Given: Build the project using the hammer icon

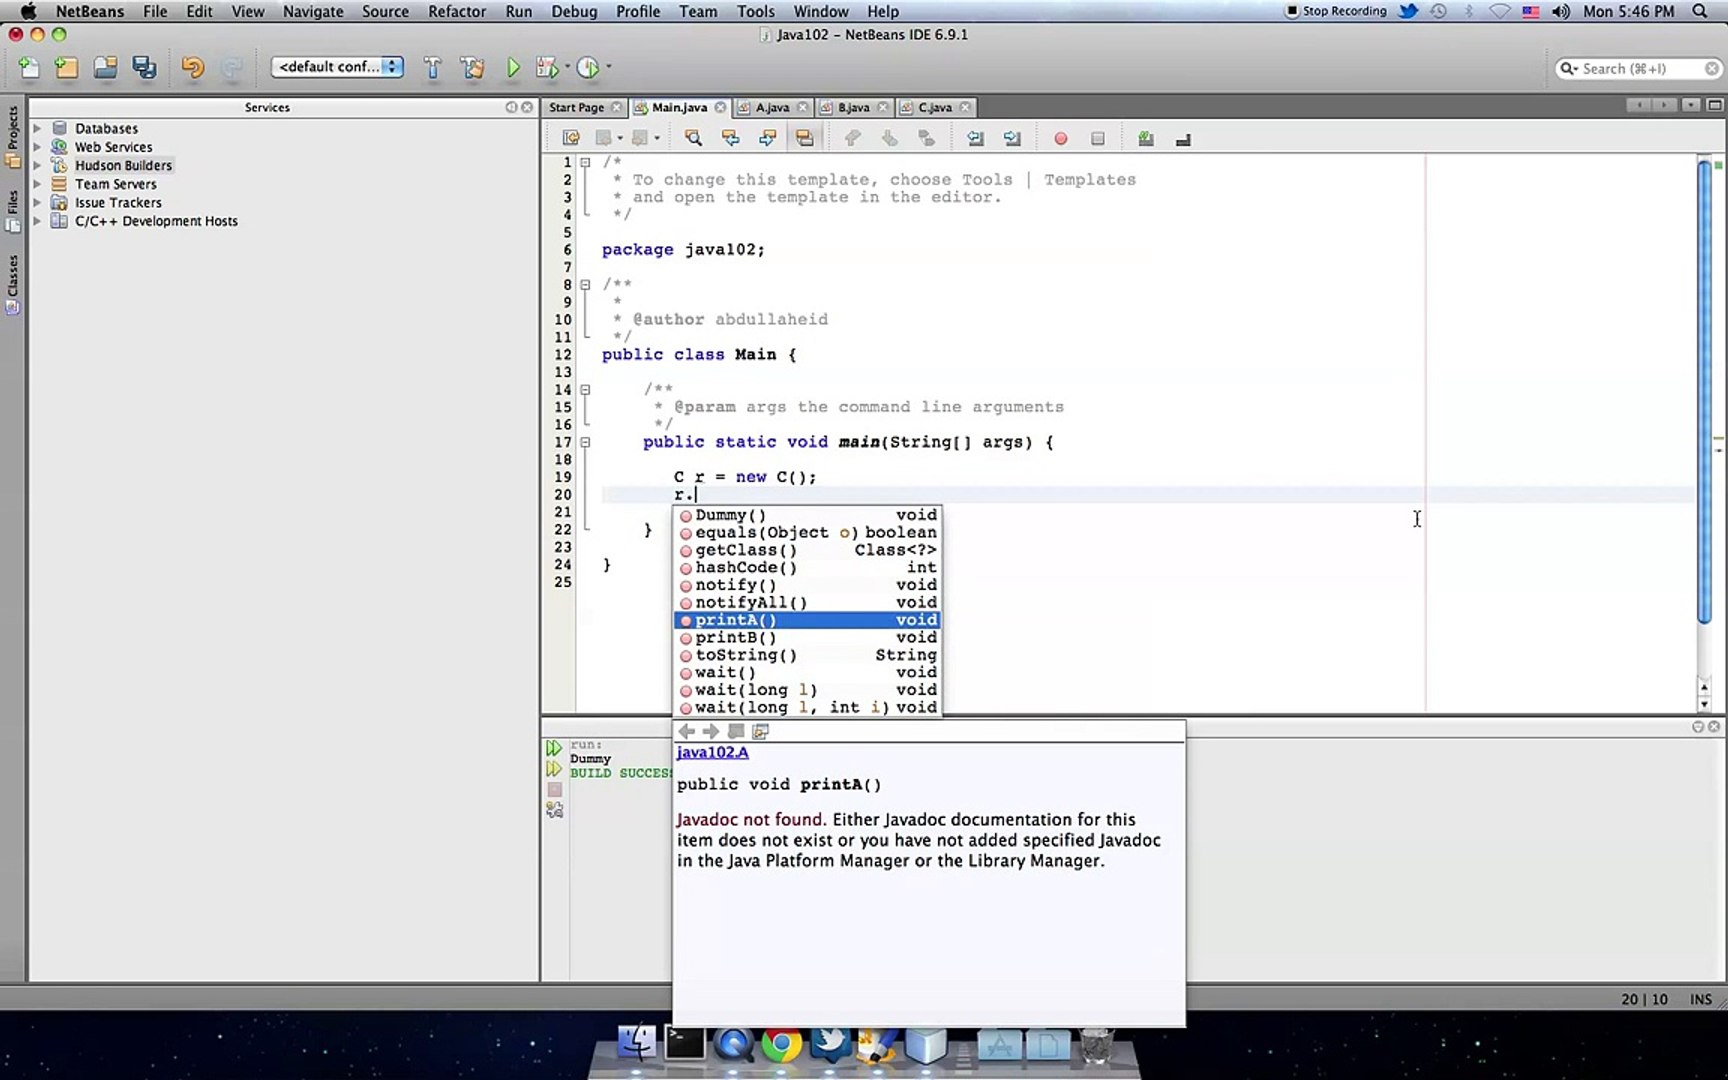Looking at the screenshot, I should (432, 66).
